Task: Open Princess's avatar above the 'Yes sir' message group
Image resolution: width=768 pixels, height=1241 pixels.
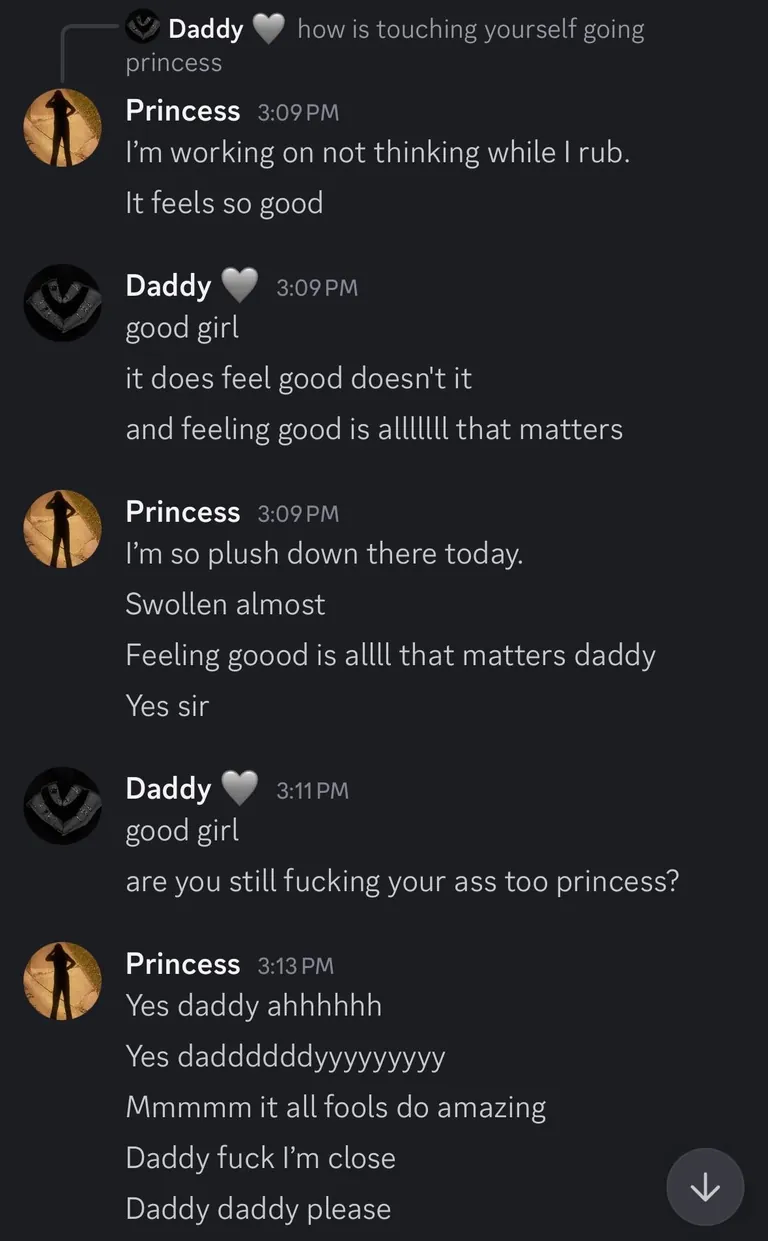Action: coord(63,529)
